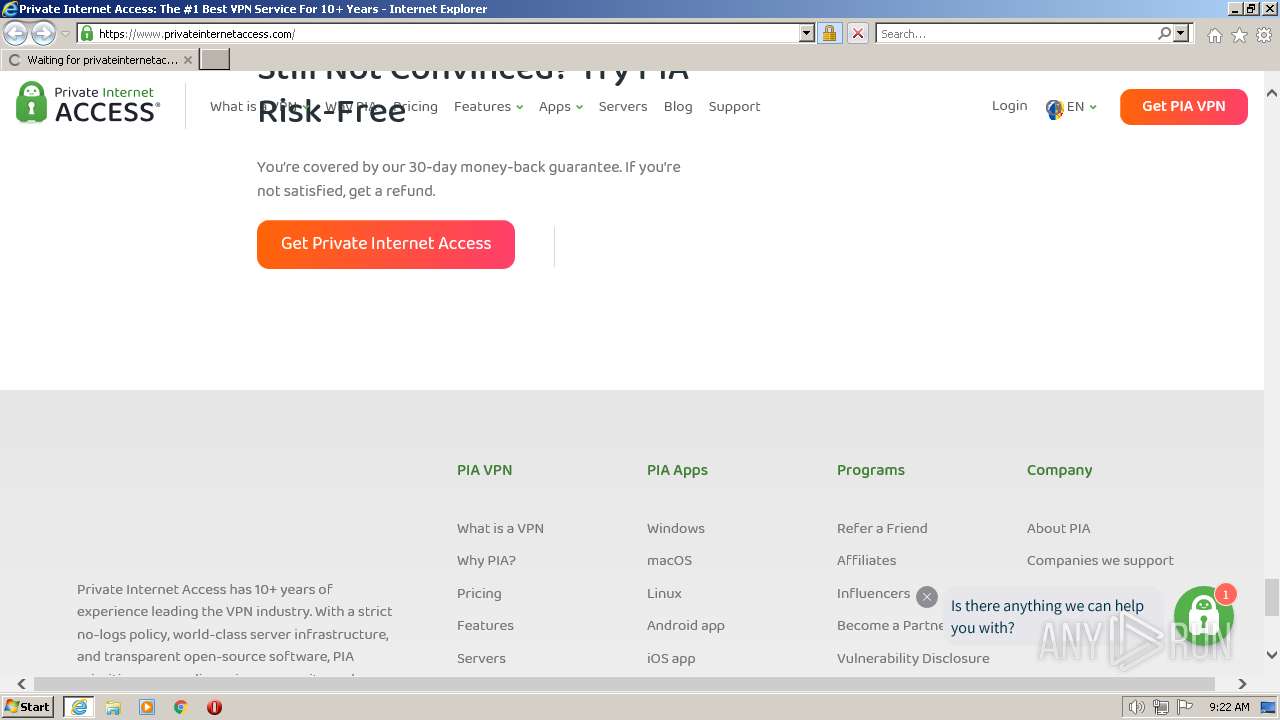Open Favorites star icon

pos(1239,35)
